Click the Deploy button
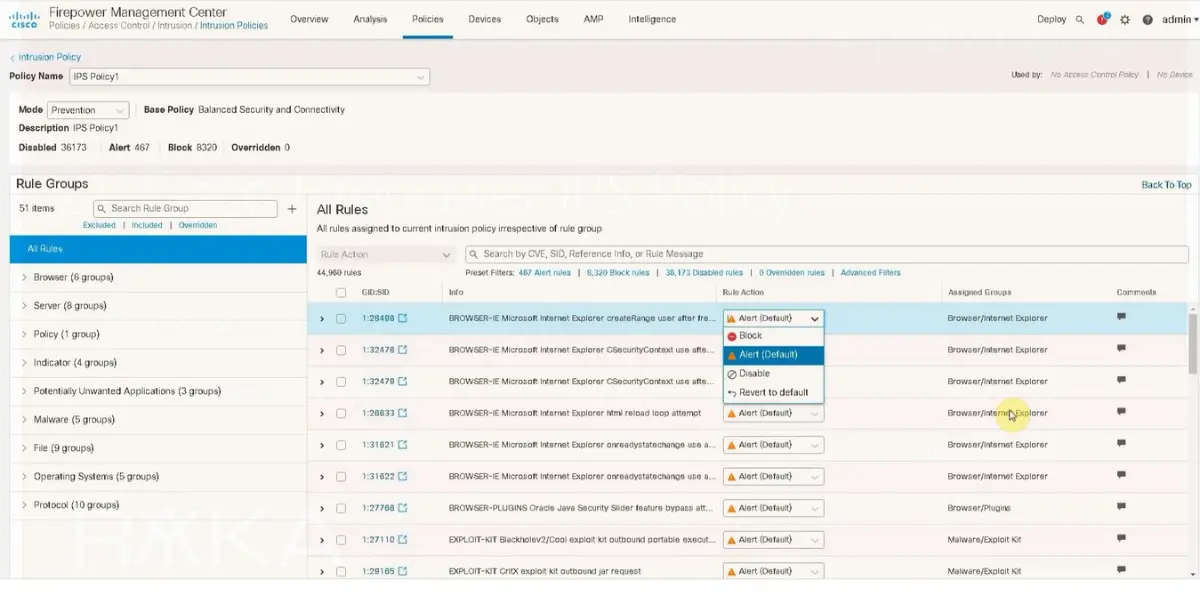This screenshot has height=600, width=1200. click(x=1052, y=20)
